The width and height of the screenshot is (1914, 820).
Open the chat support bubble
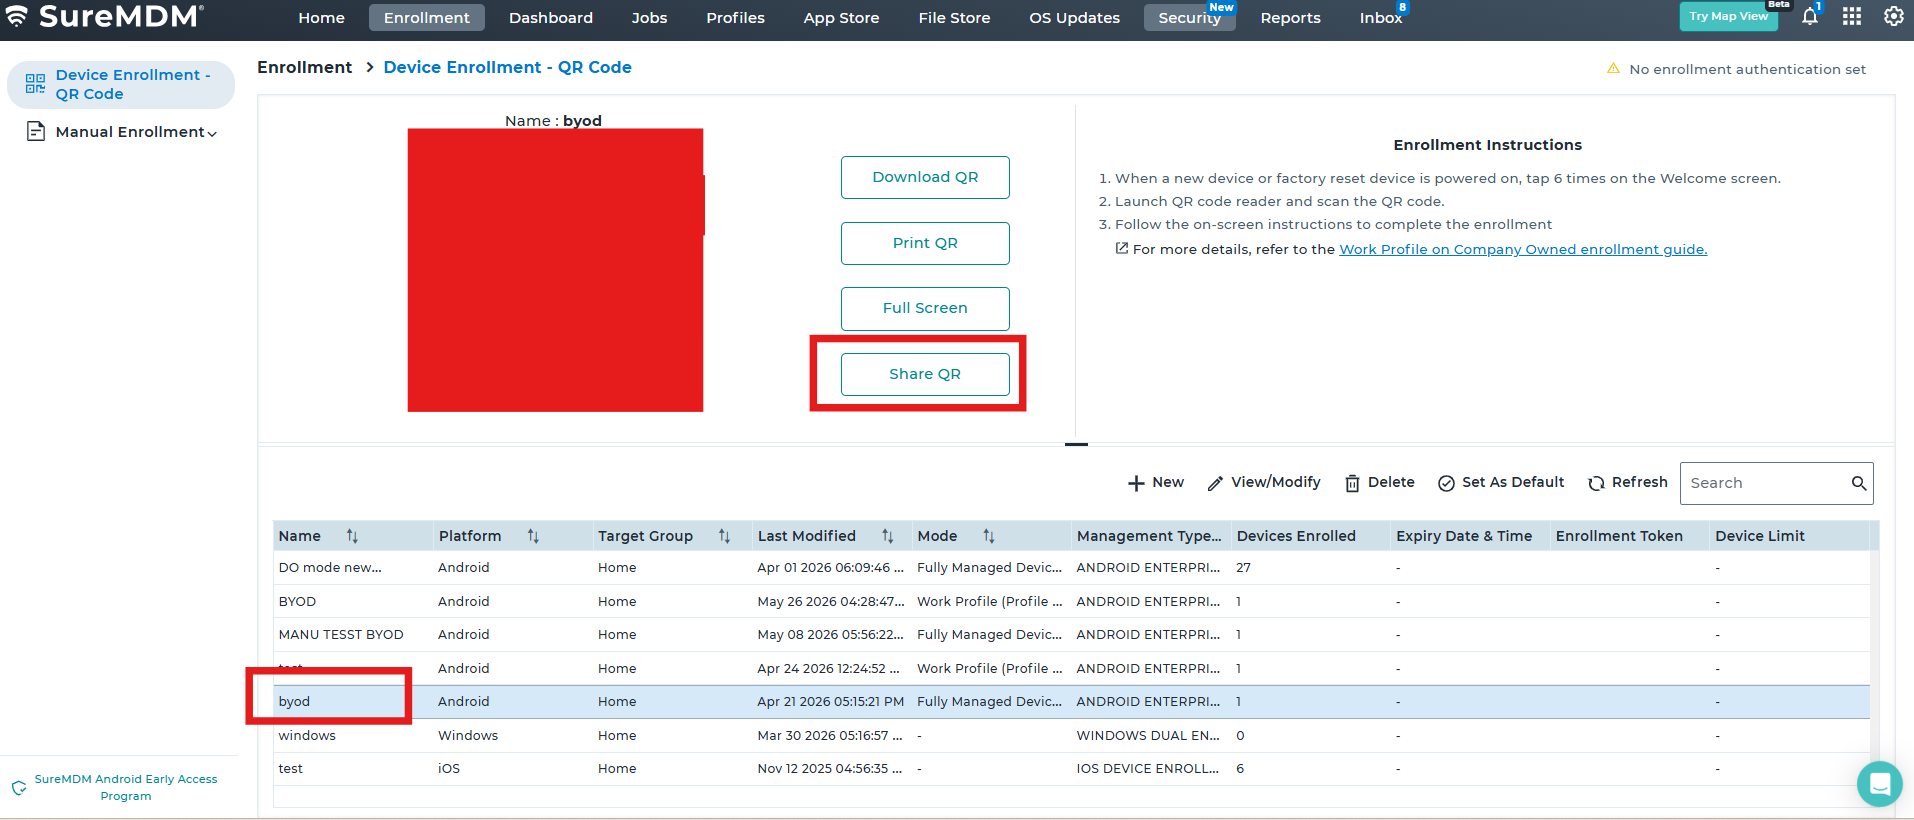pos(1880,784)
